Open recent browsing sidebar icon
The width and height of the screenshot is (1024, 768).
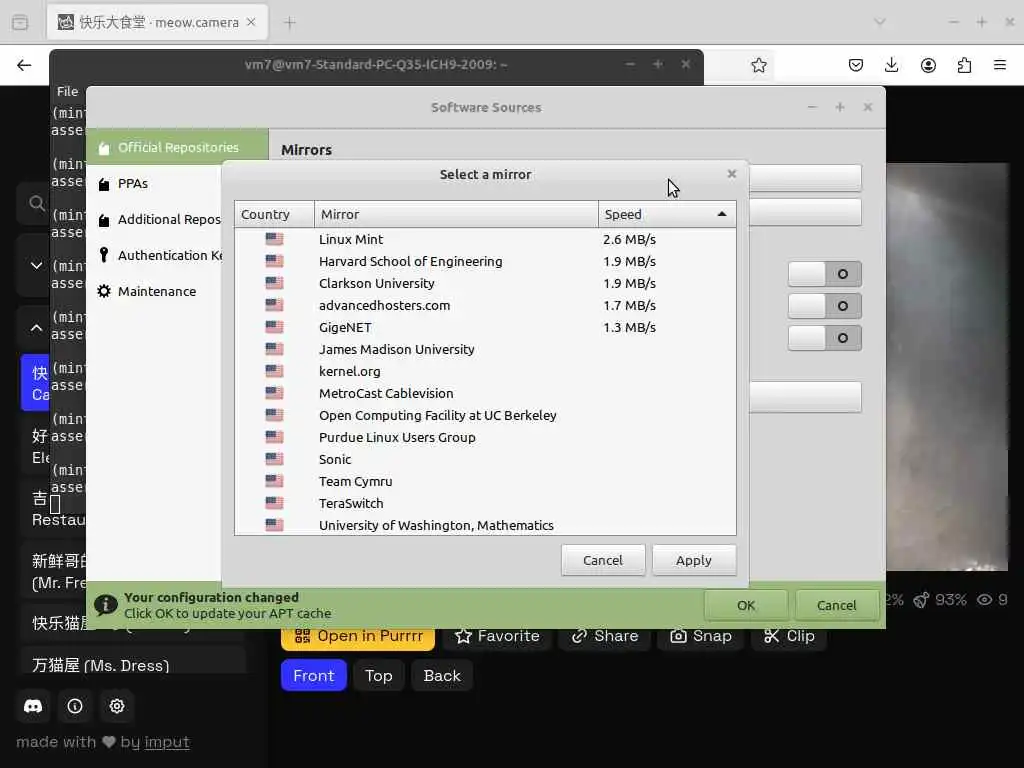pyautogui.click(x=20, y=22)
